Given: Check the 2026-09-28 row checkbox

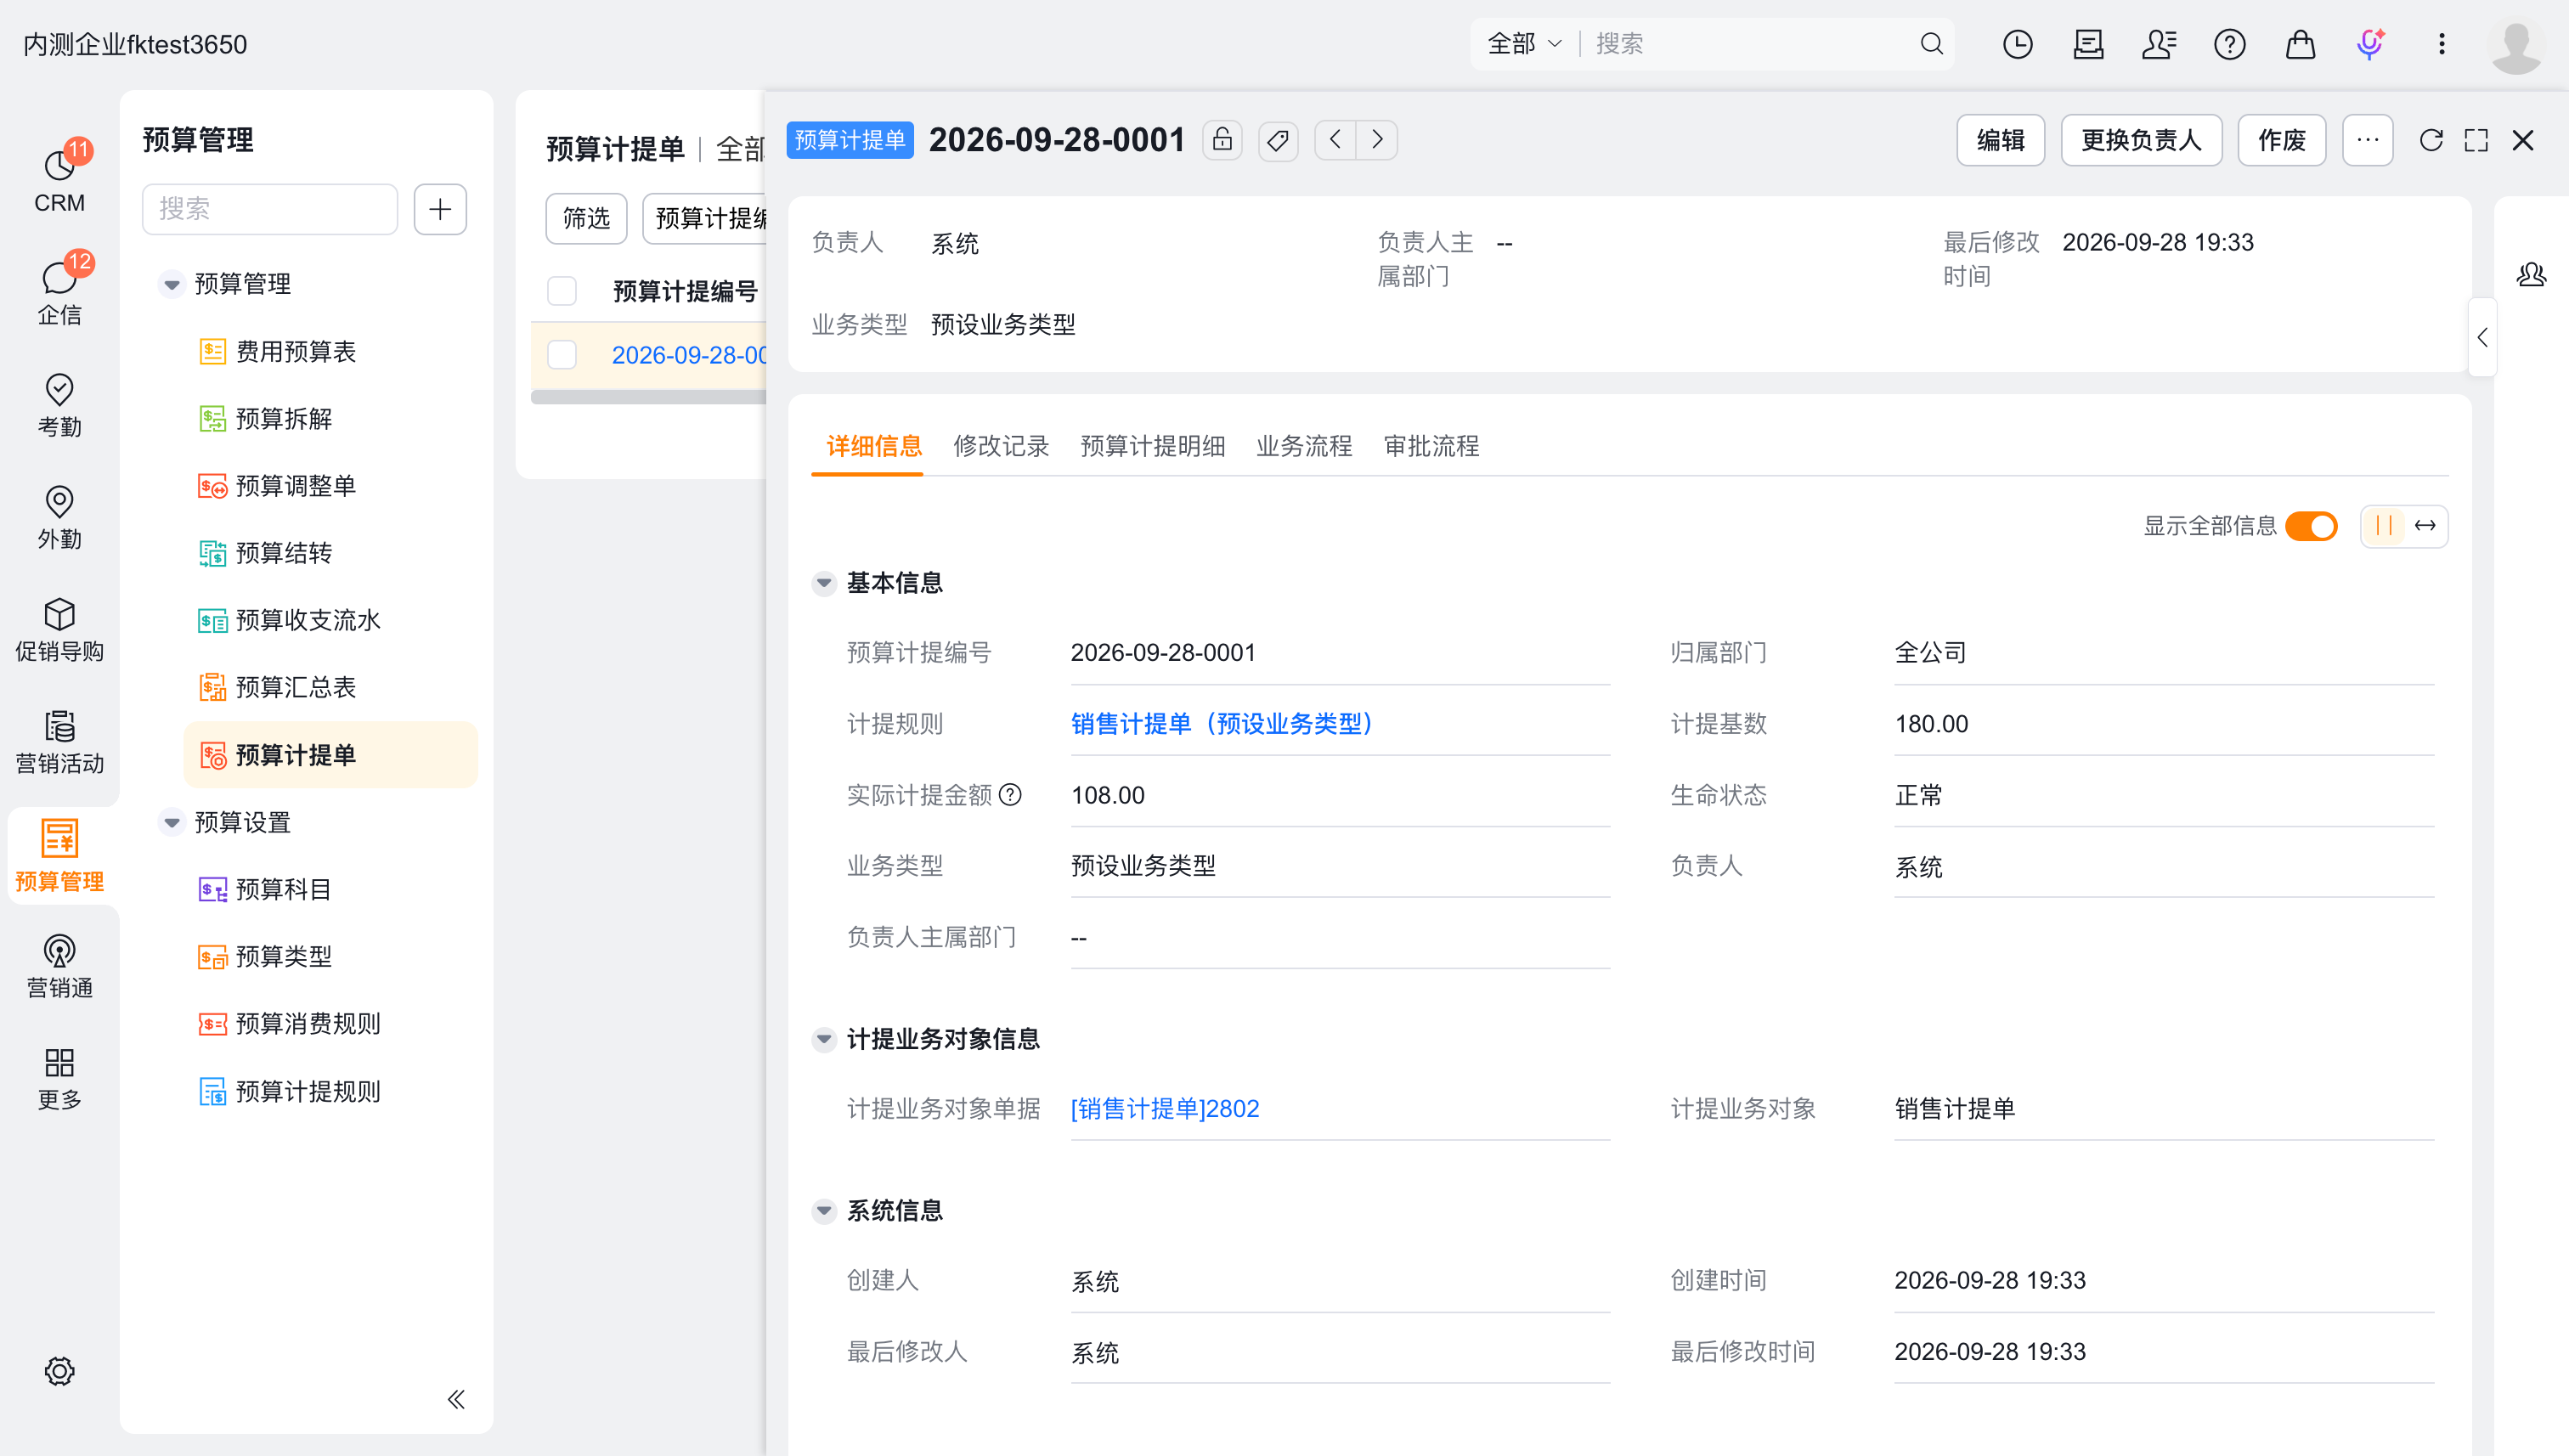Looking at the screenshot, I should [x=562, y=355].
